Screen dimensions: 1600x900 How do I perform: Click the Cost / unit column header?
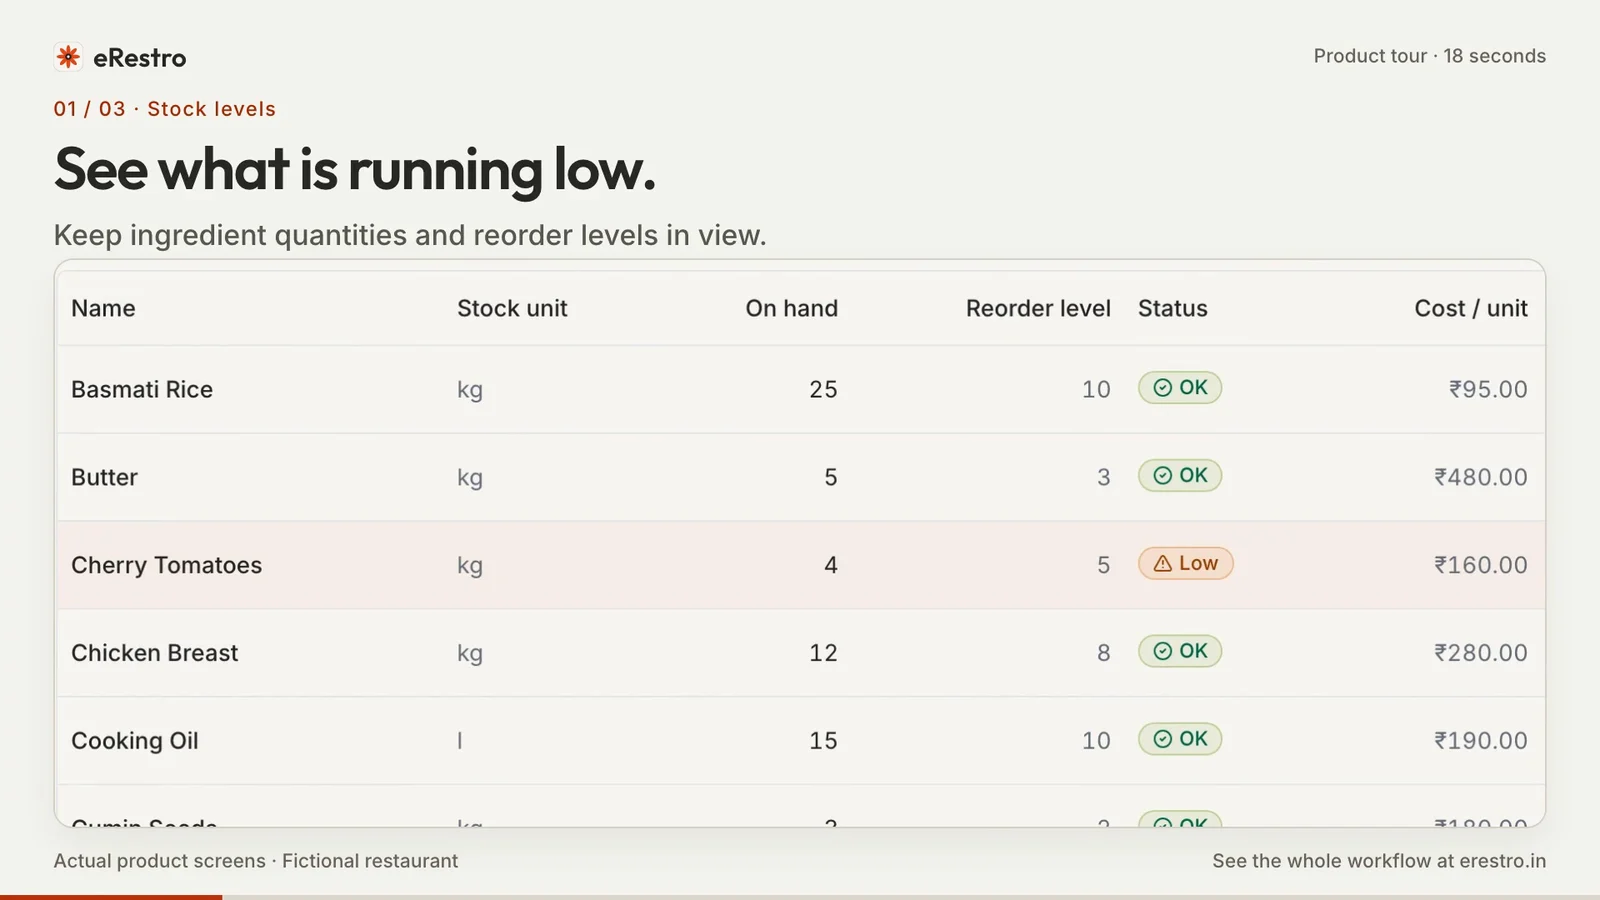(1471, 309)
